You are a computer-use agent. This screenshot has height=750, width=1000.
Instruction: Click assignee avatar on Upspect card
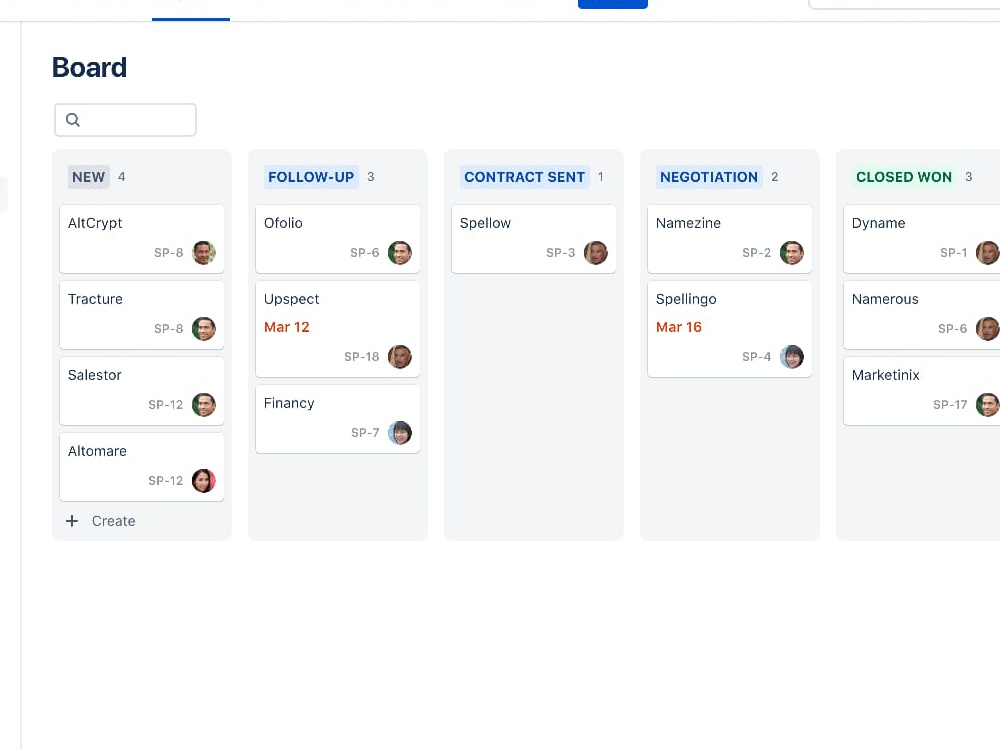coord(400,357)
